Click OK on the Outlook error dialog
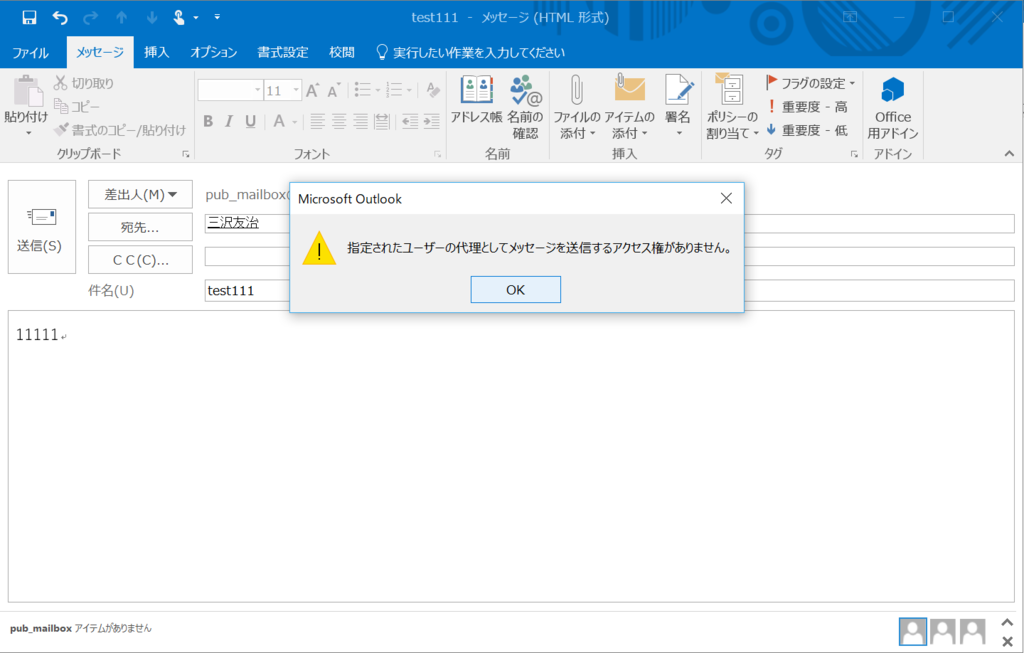The image size is (1024, 653). 515,289
